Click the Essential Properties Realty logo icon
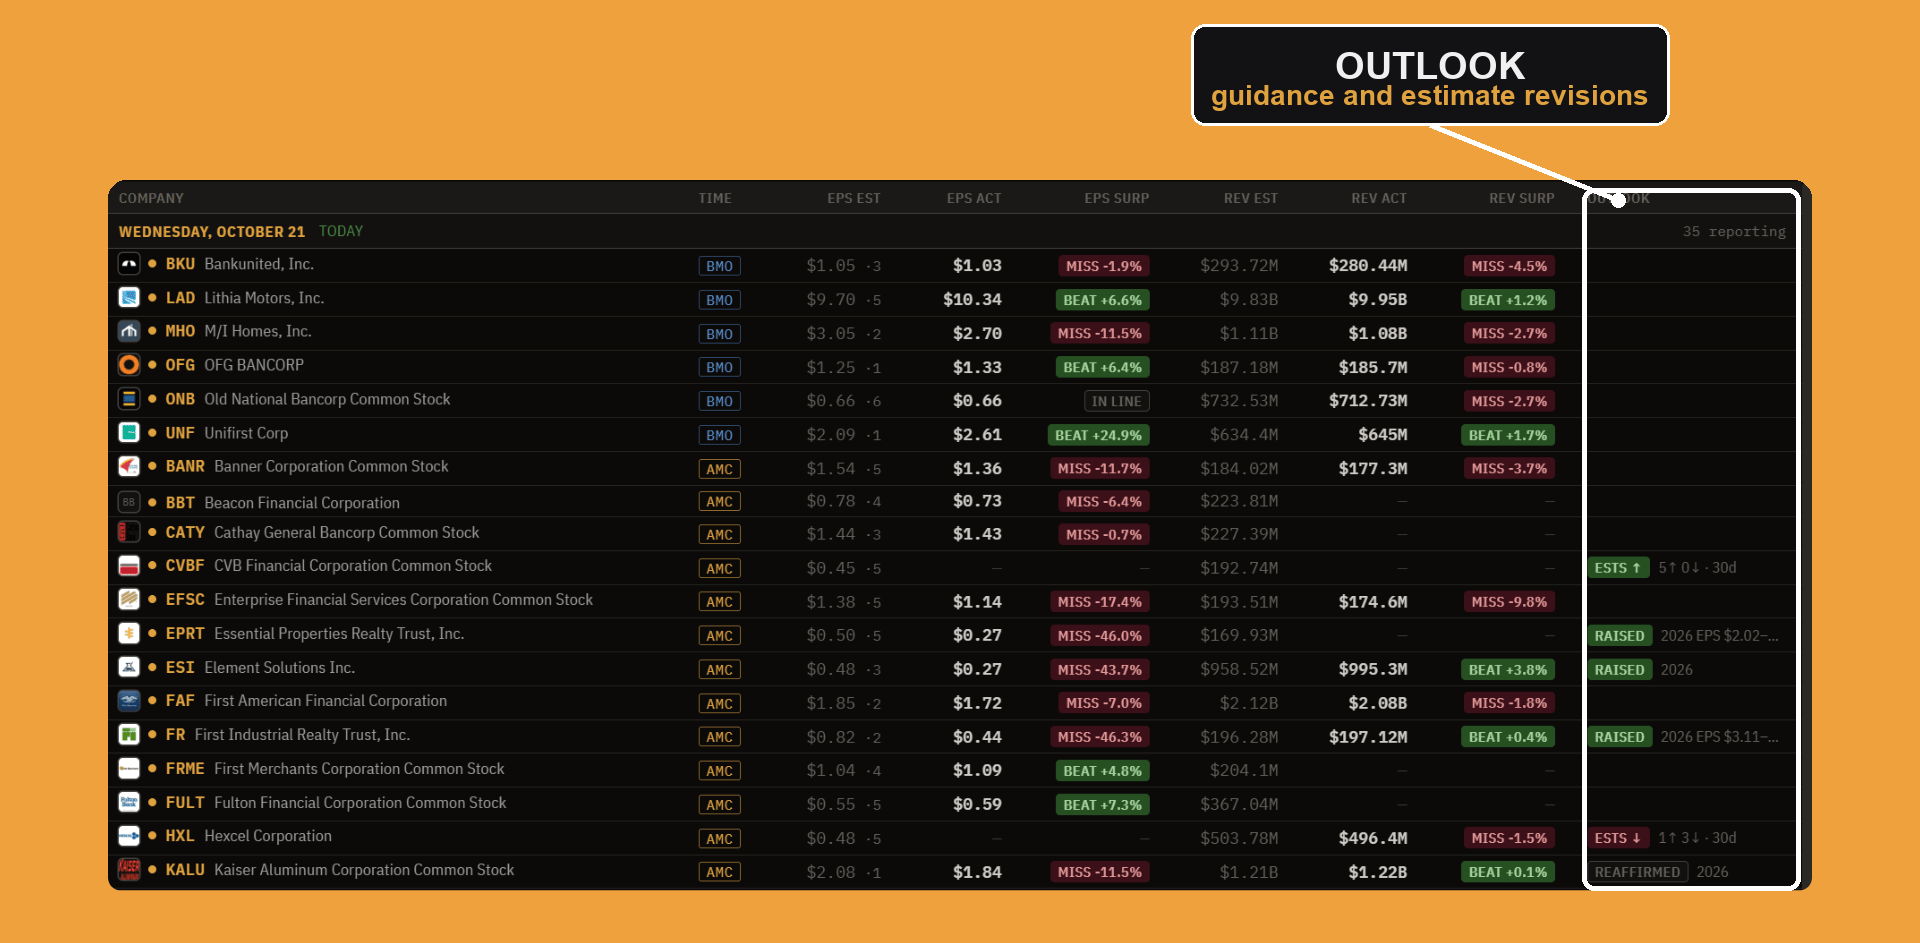 coord(129,633)
